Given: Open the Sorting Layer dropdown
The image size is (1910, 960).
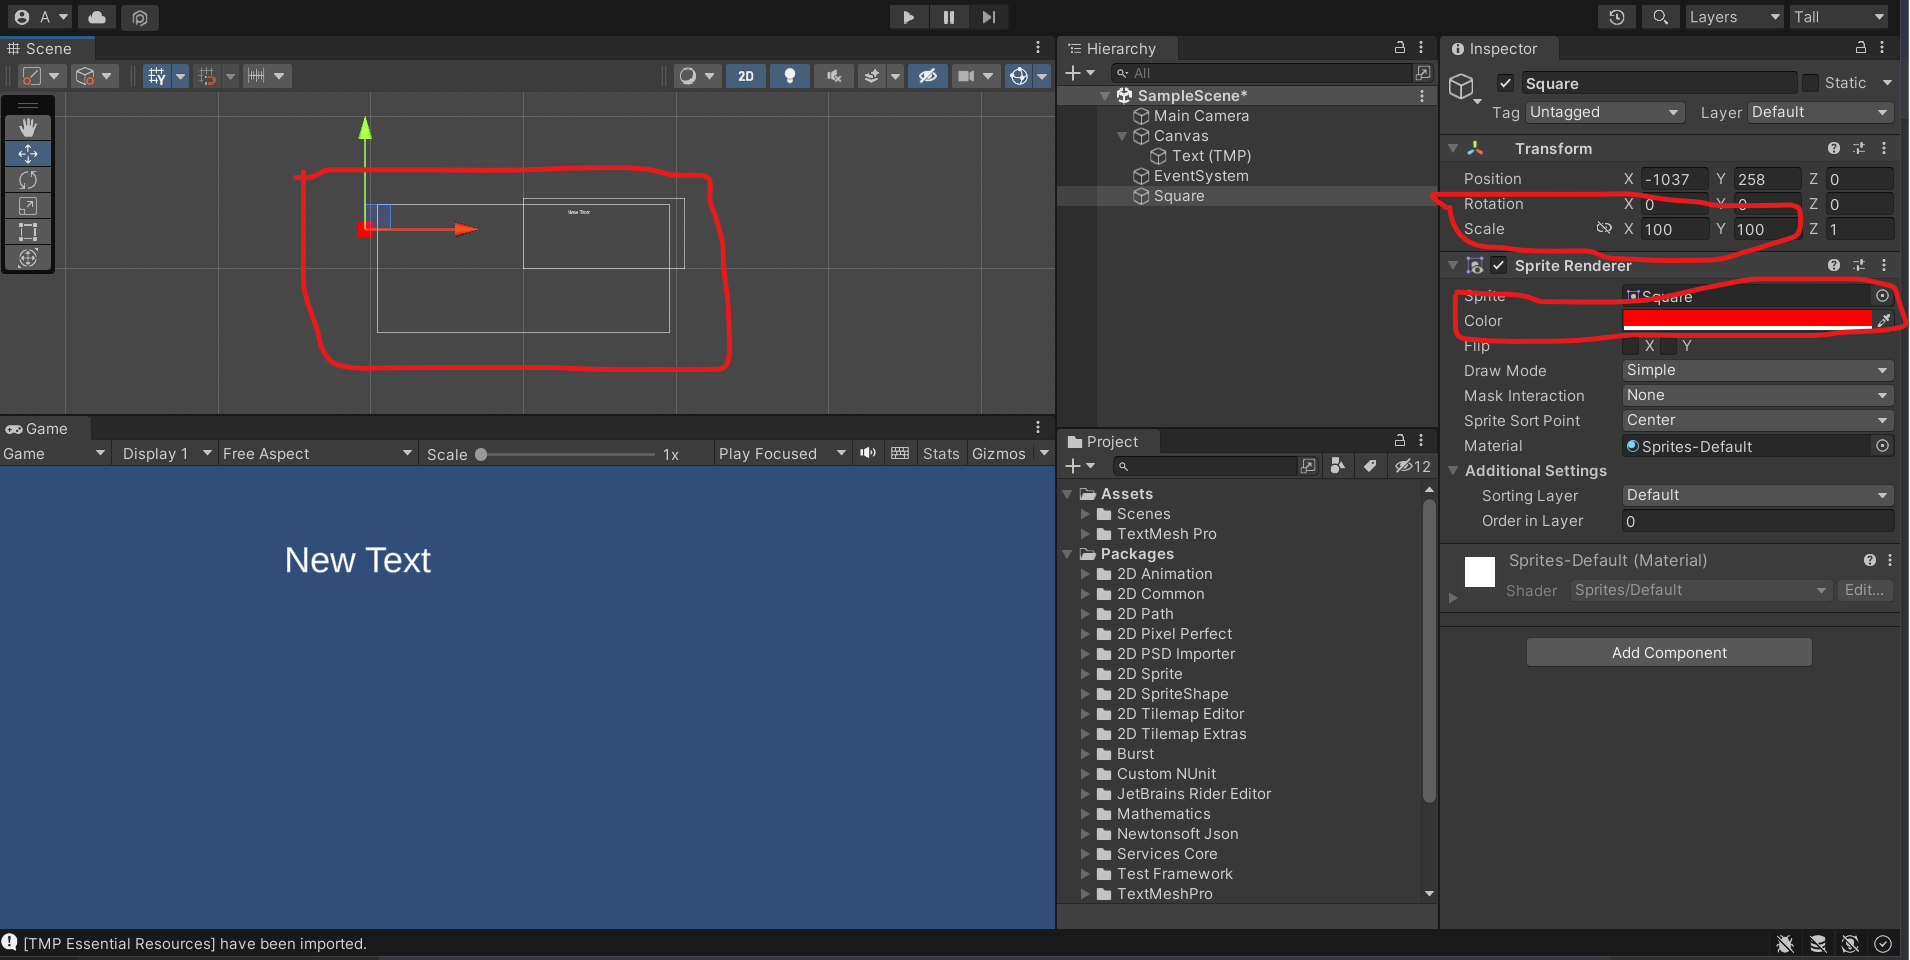Looking at the screenshot, I should click(x=1757, y=495).
